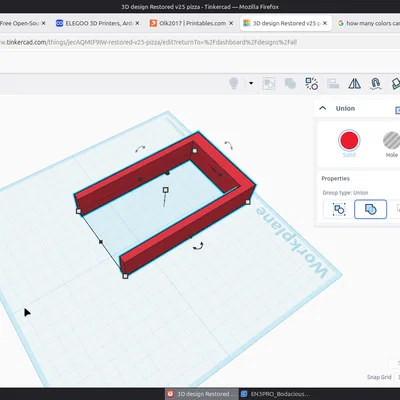Click the Mirror toolbar icon
The height and width of the screenshot is (400, 400).
[354, 84]
